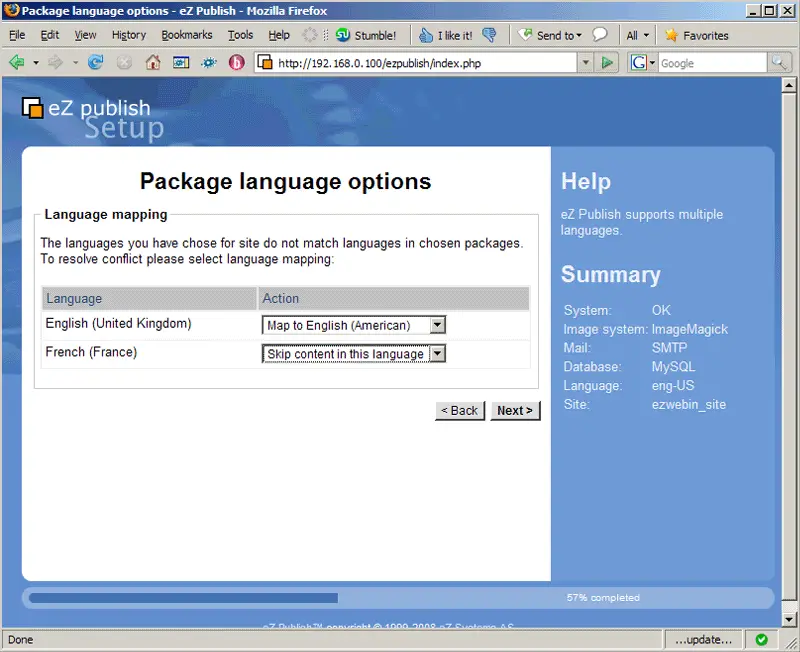The width and height of the screenshot is (800, 652).
Task: Open the French (France) action dropdown
Action: click(x=354, y=354)
